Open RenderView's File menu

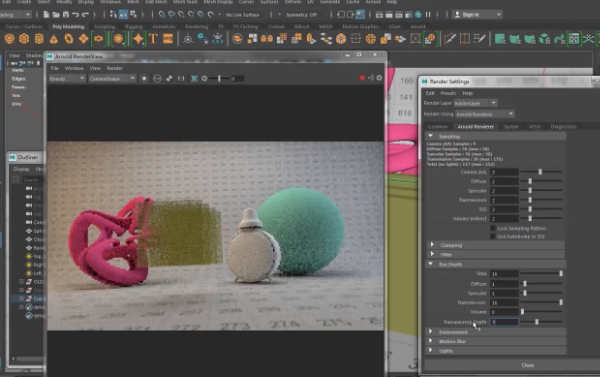pos(55,68)
